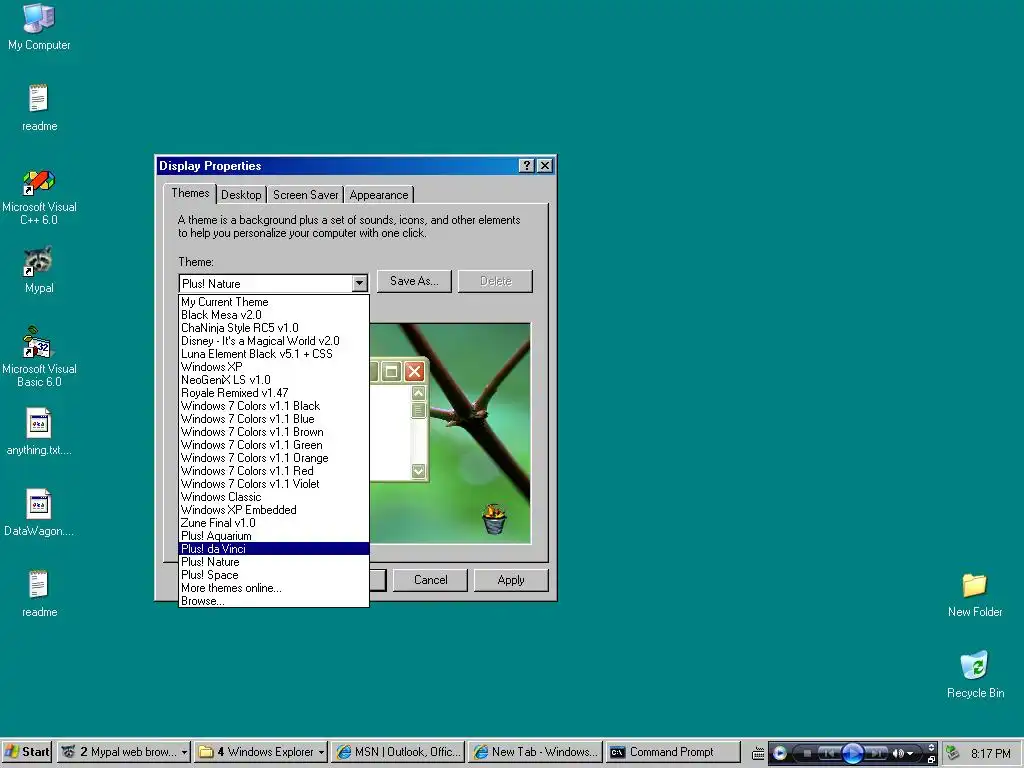
Task: Click Next track on taskbar media player
Action: click(x=876, y=754)
